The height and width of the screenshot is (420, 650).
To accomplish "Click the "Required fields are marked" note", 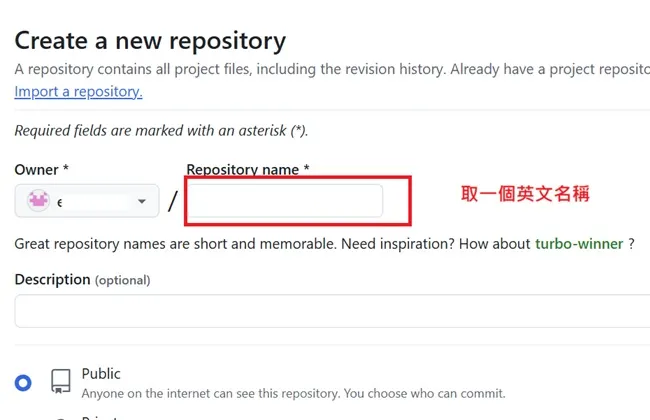I will click(160, 131).
